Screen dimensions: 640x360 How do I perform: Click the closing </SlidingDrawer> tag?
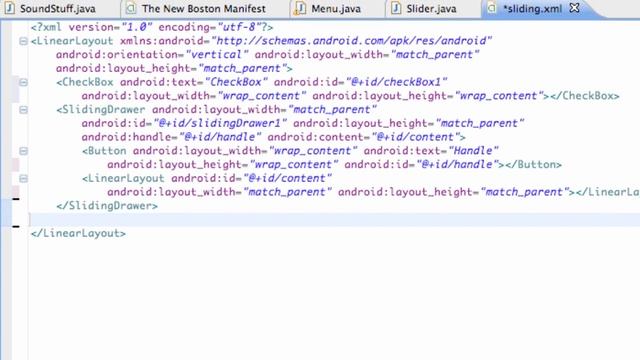pyautogui.click(x=107, y=206)
